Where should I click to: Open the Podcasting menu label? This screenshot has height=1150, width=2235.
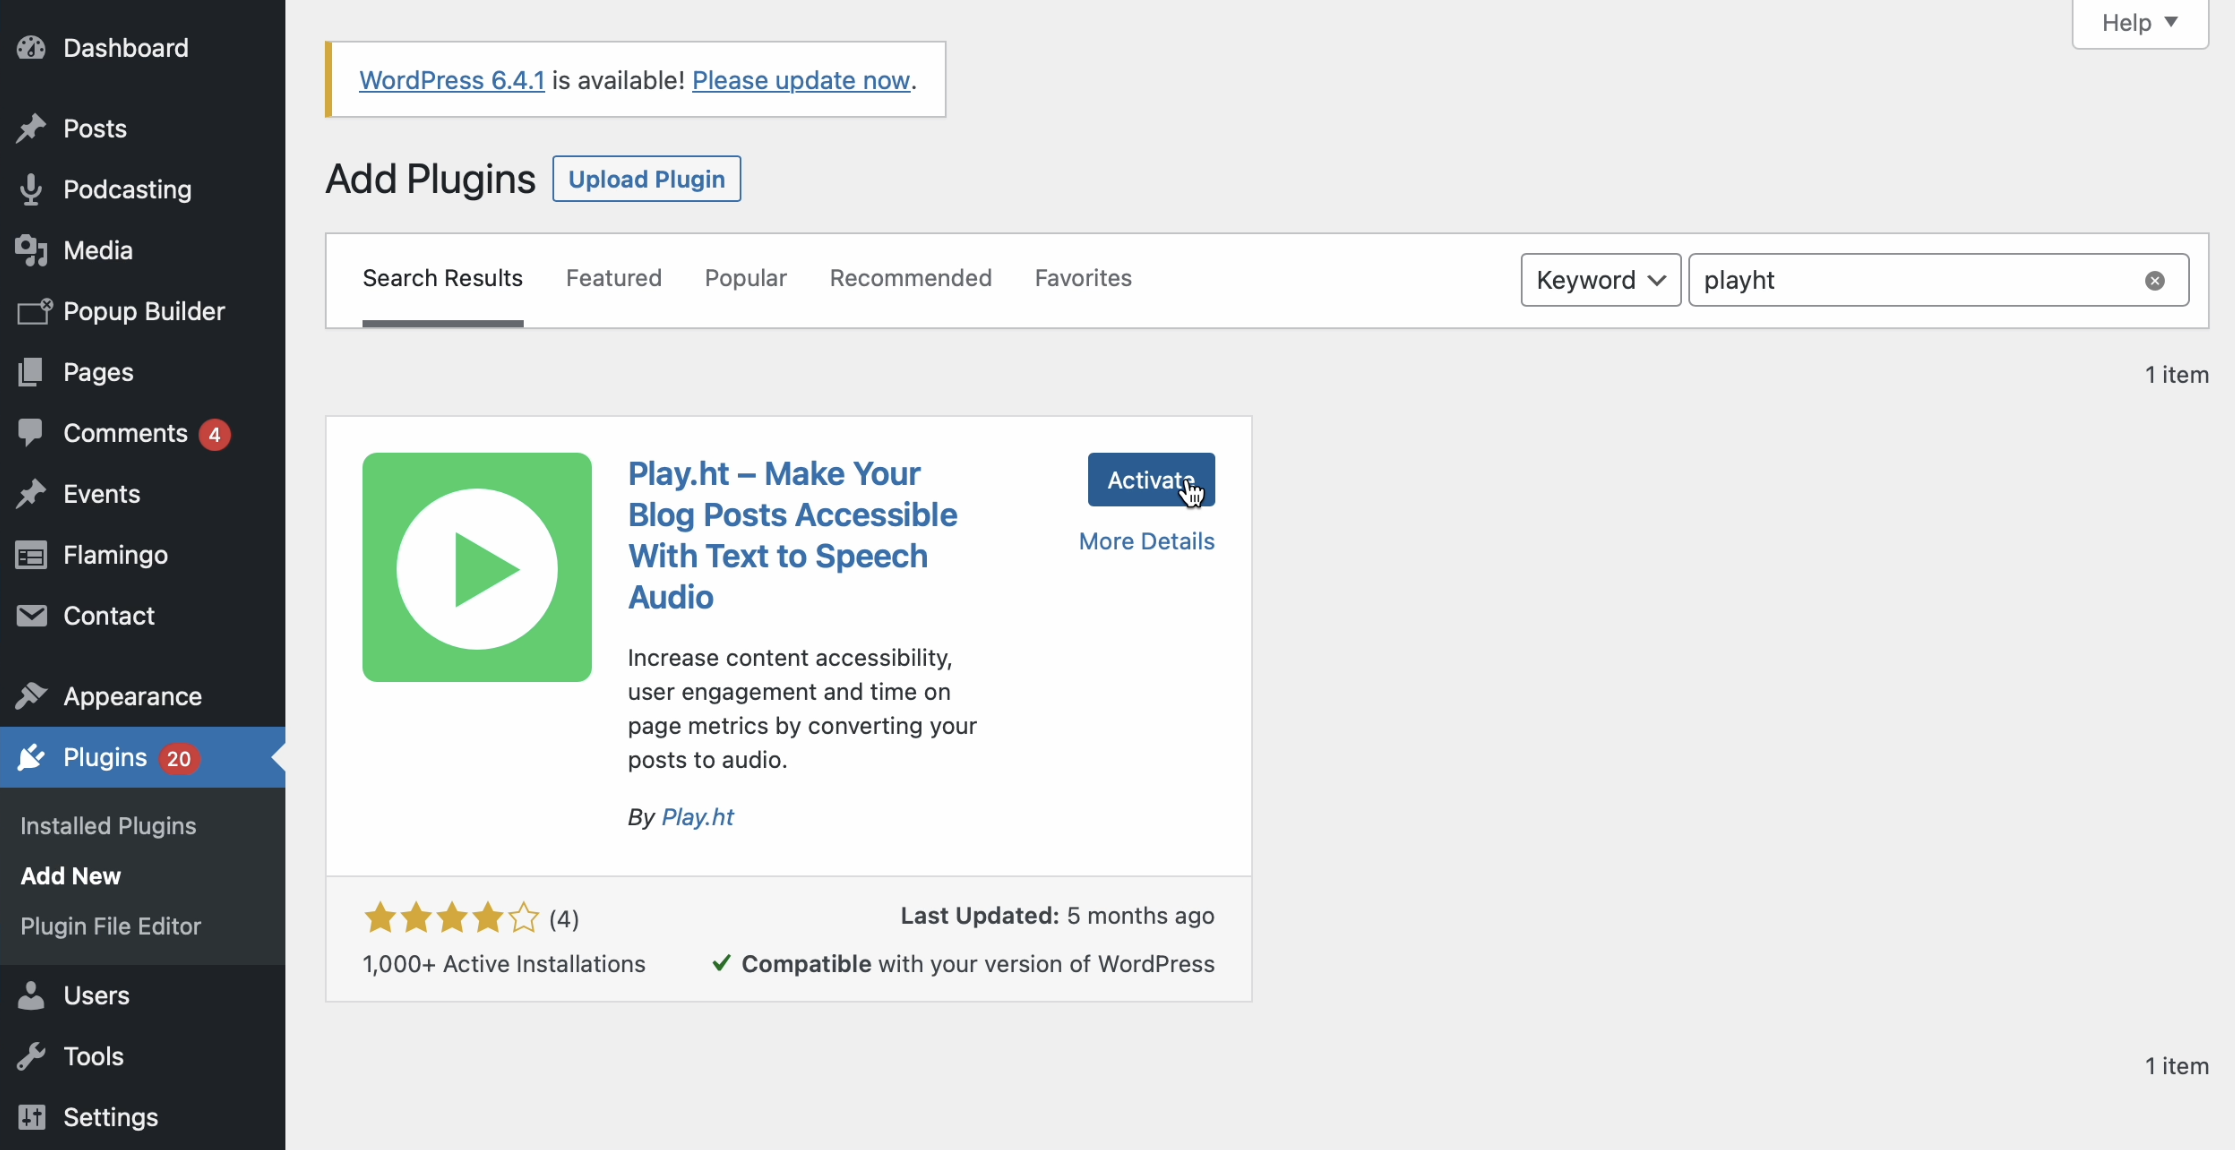(127, 189)
